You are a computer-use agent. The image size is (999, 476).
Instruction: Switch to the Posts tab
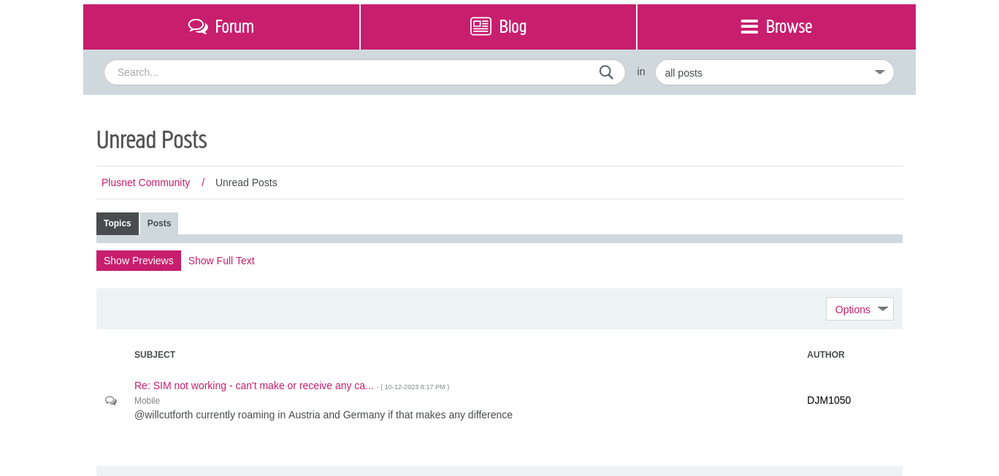[x=159, y=224]
